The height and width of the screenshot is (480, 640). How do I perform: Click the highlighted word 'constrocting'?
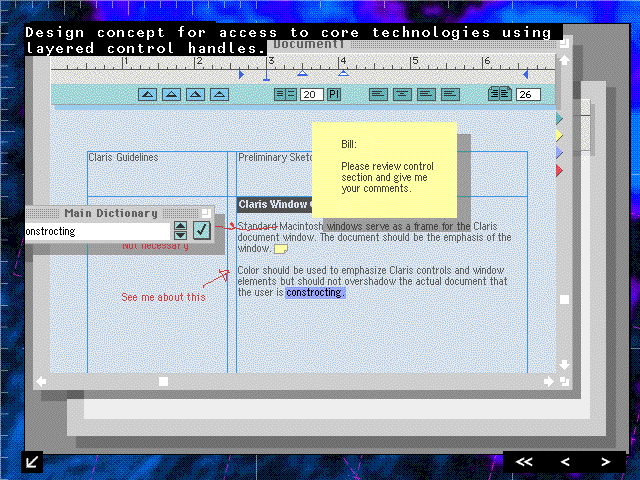click(315, 292)
